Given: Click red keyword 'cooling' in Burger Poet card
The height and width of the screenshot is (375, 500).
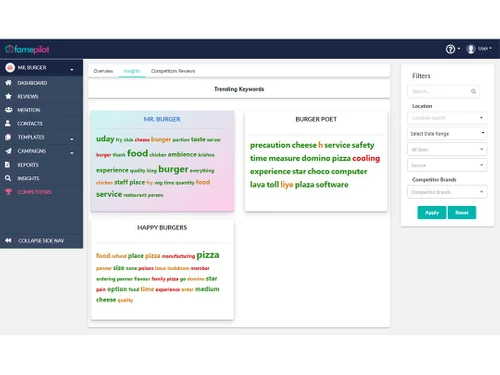Looking at the screenshot, I should [x=366, y=158].
